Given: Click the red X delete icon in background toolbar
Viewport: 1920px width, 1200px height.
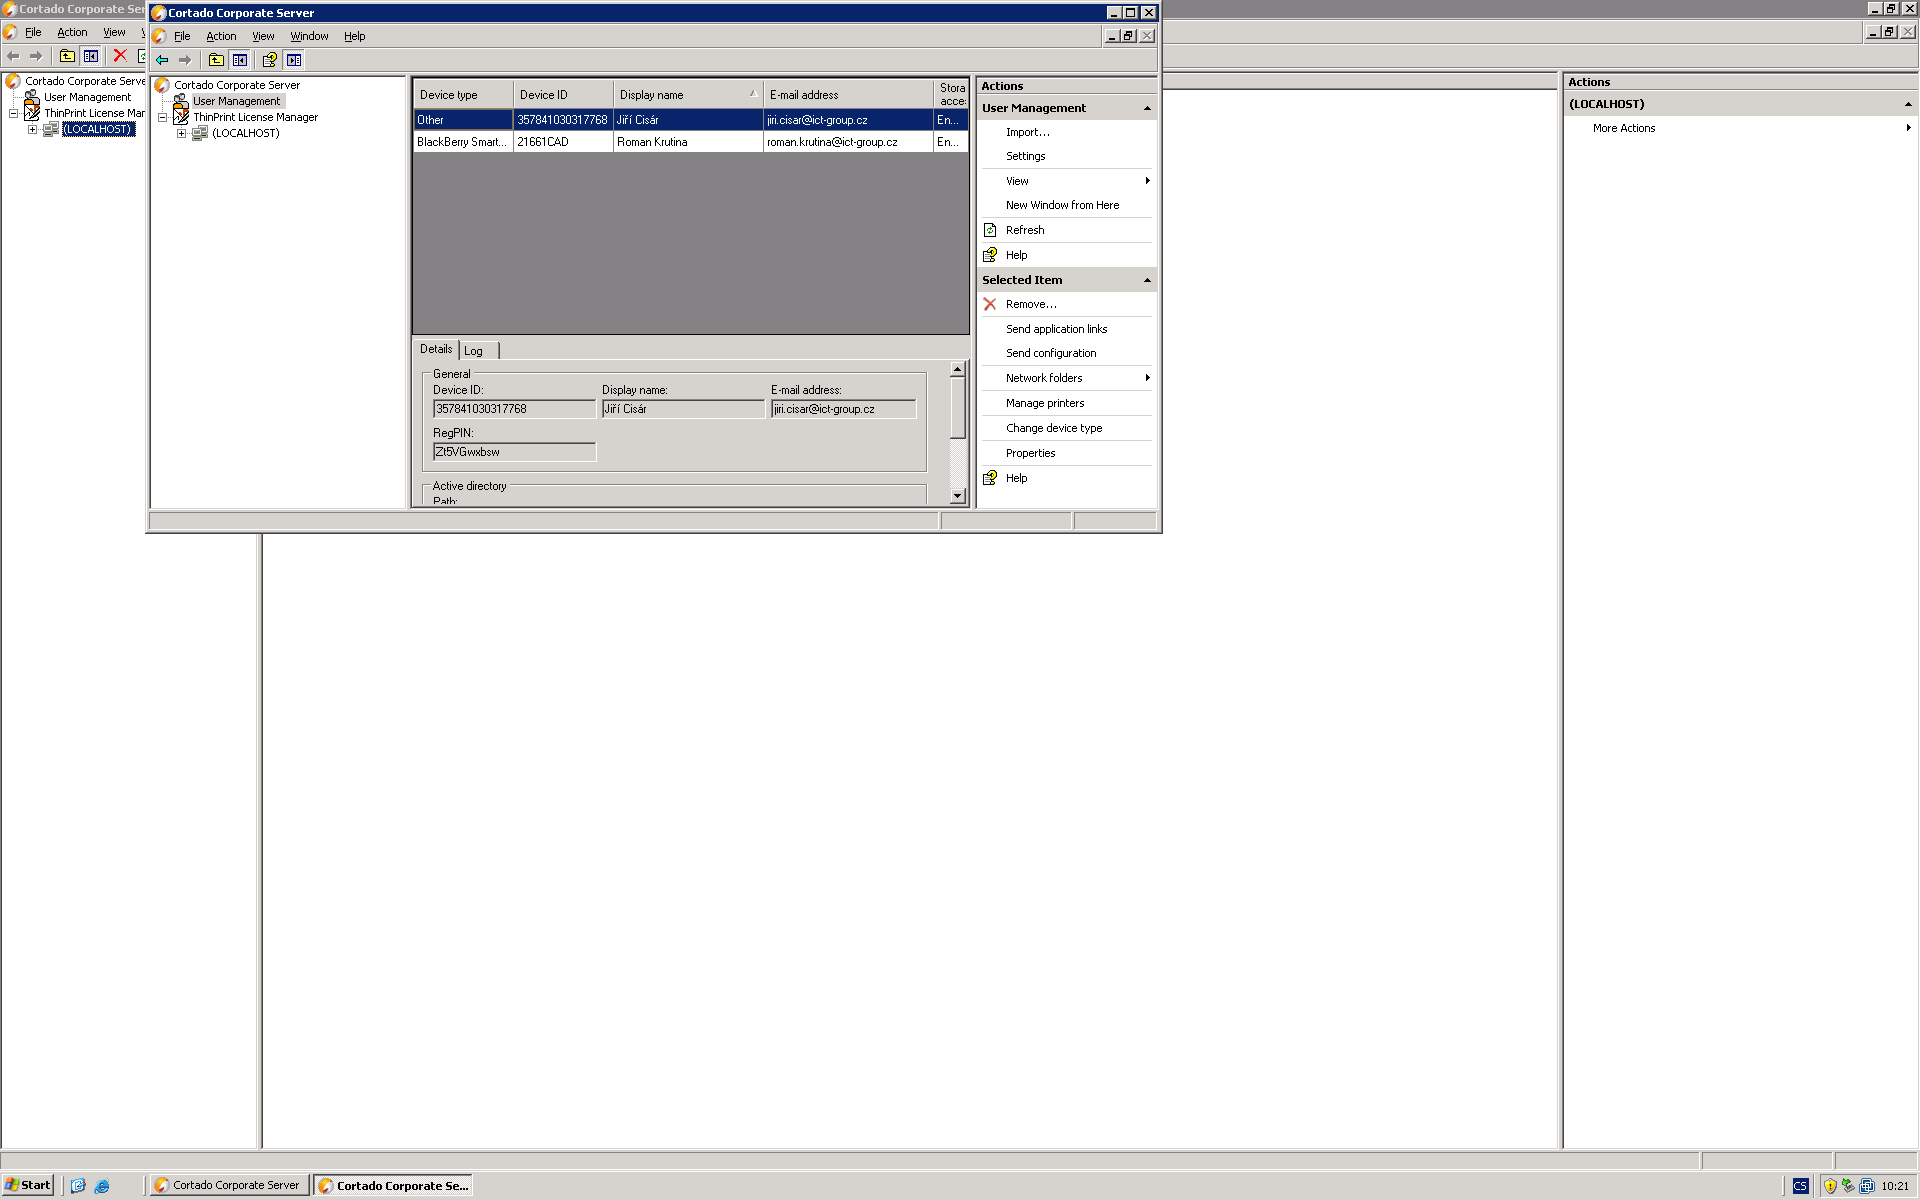Looking at the screenshot, I should [x=120, y=56].
